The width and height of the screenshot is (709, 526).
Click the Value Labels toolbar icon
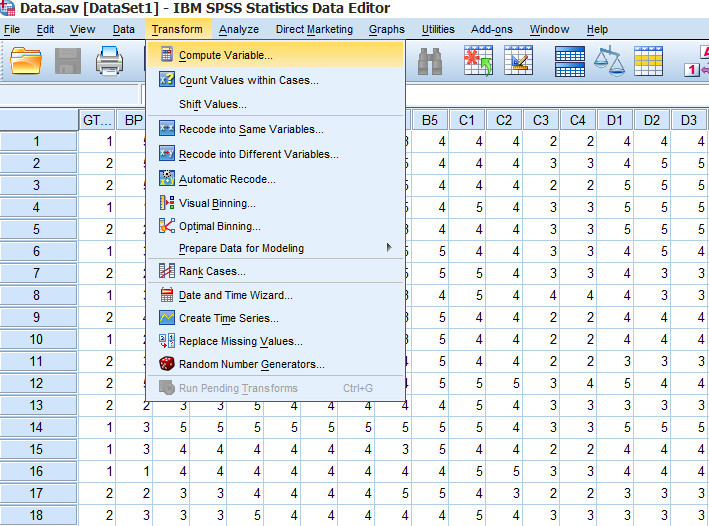(697, 61)
